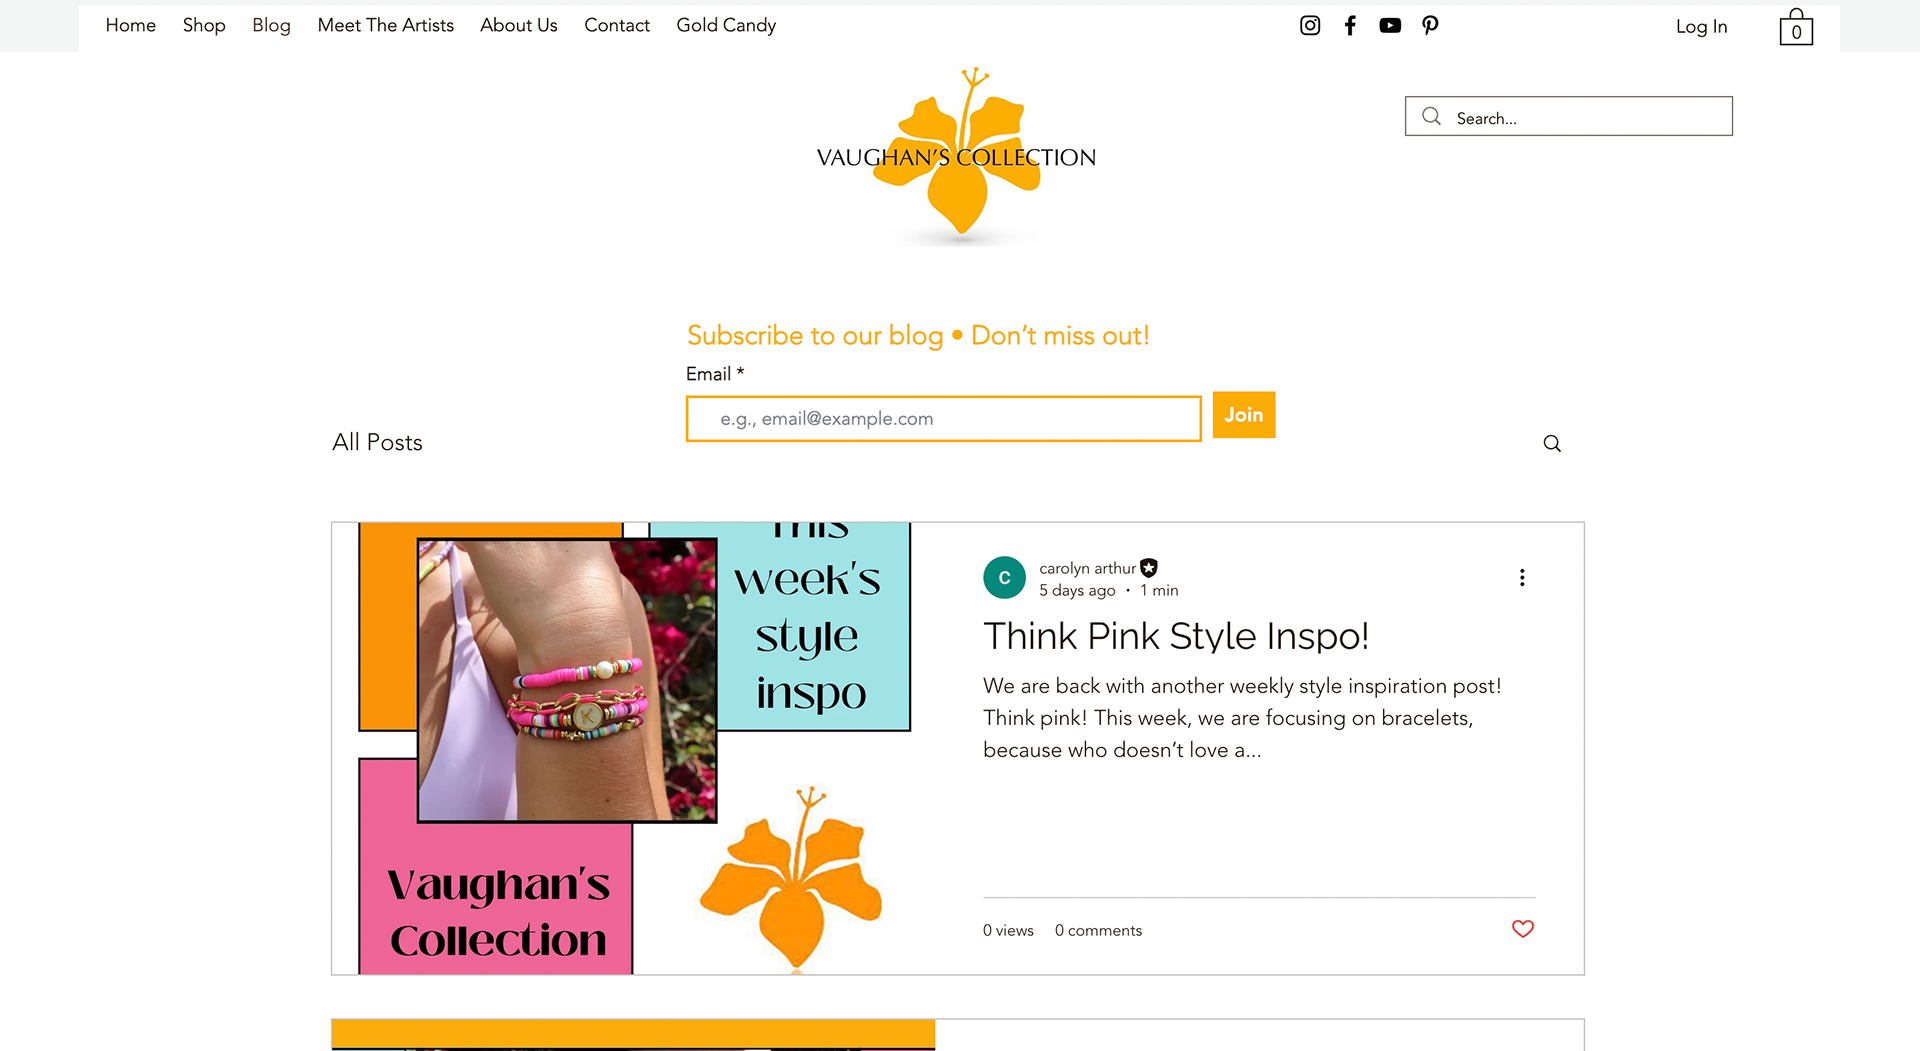The width and height of the screenshot is (1920, 1051).
Task: Select the Gold Candy menu item
Action: 726,25
